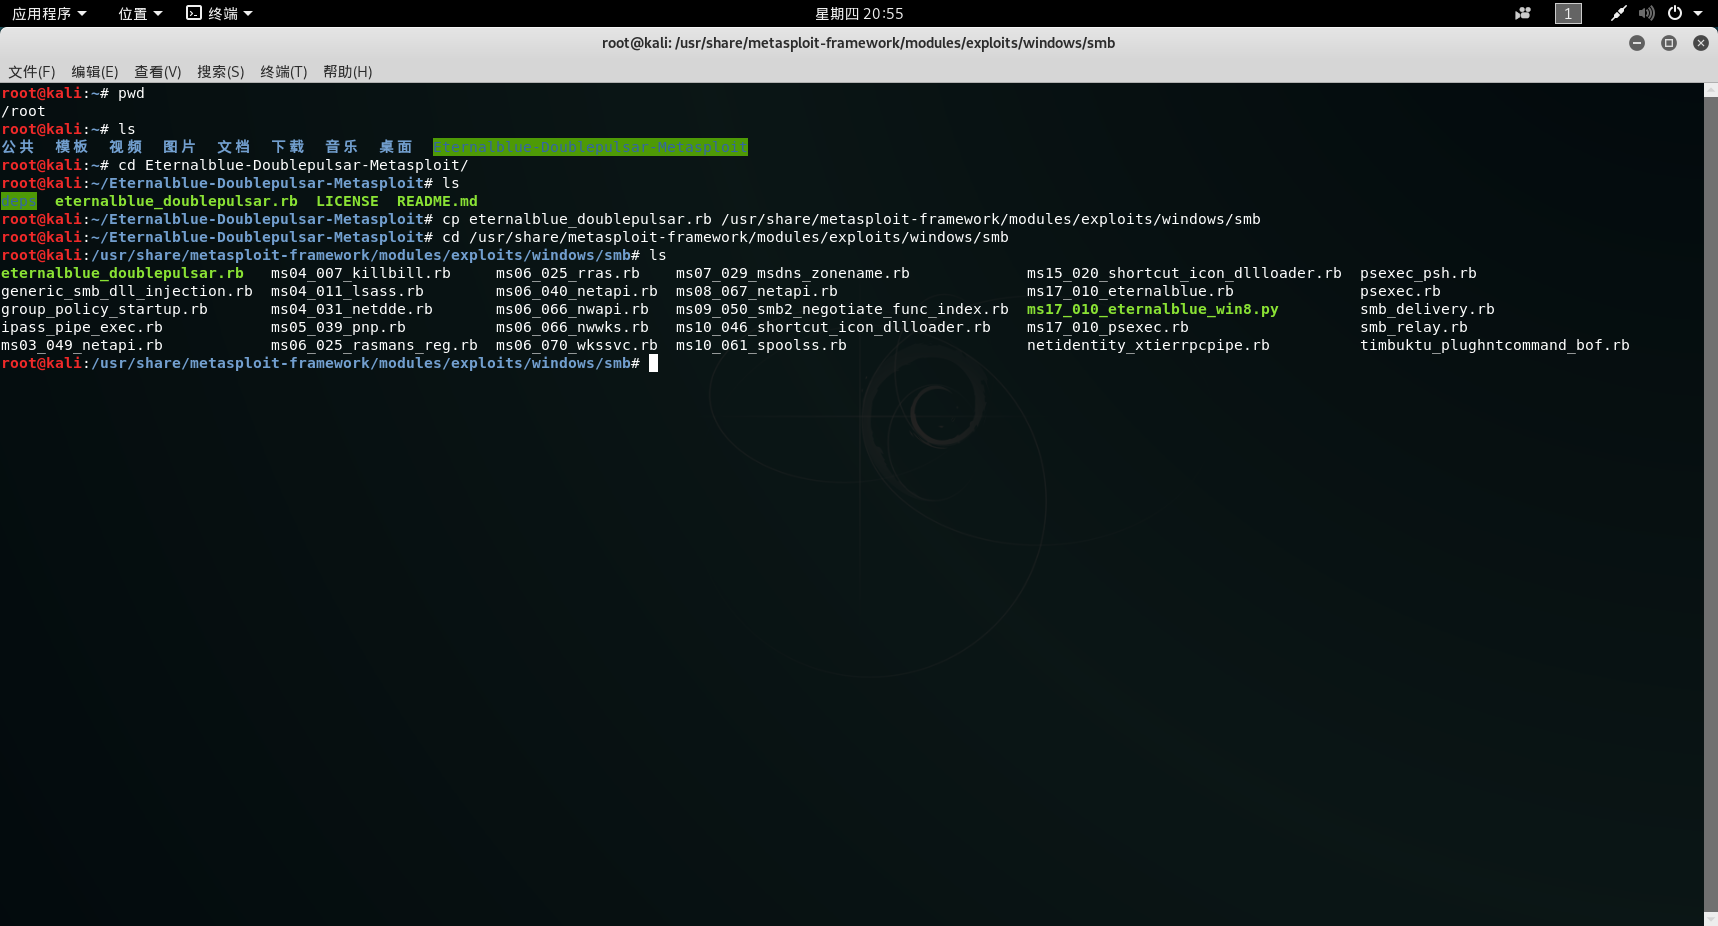Click ms17_010_psexec.rb file name

tap(1108, 327)
